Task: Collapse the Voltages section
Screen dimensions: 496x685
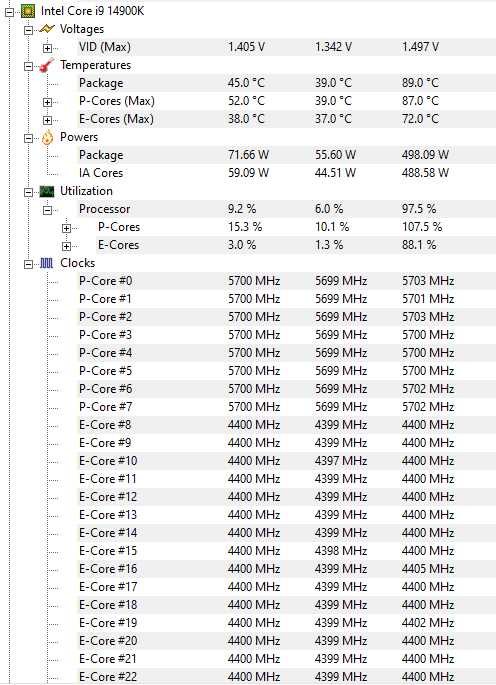Action: (x=28, y=31)
